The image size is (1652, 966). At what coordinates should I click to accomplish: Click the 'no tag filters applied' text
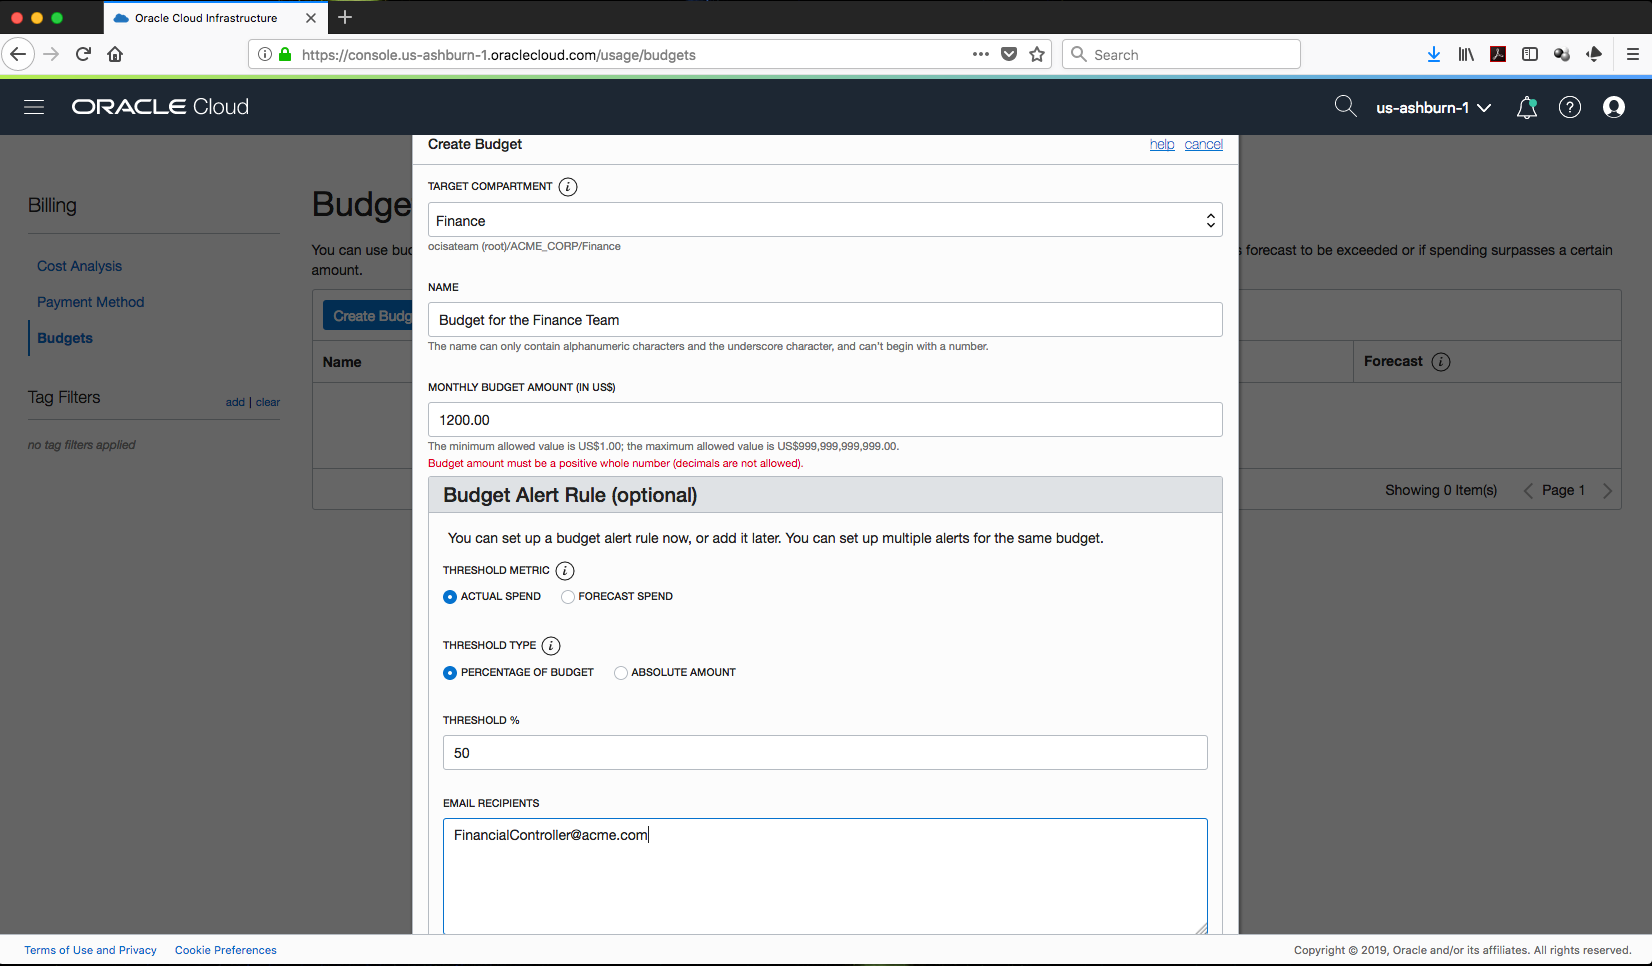[x=82, y=445]
